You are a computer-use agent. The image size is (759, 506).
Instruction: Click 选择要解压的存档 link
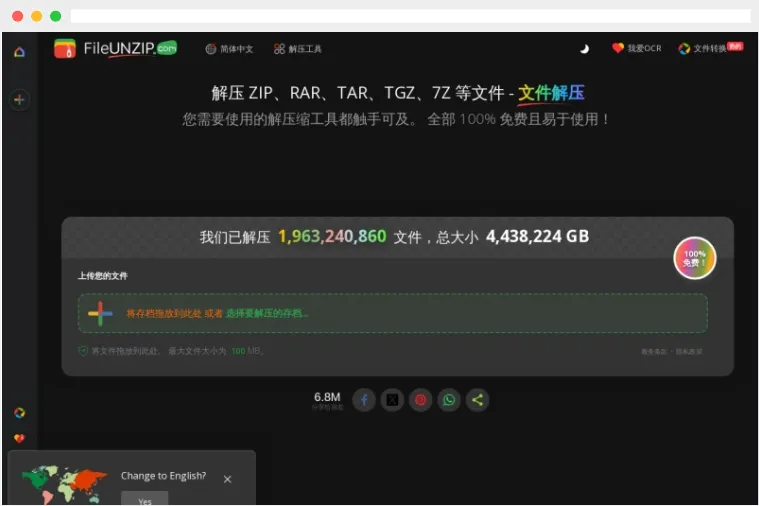click(x=267, y=314)
